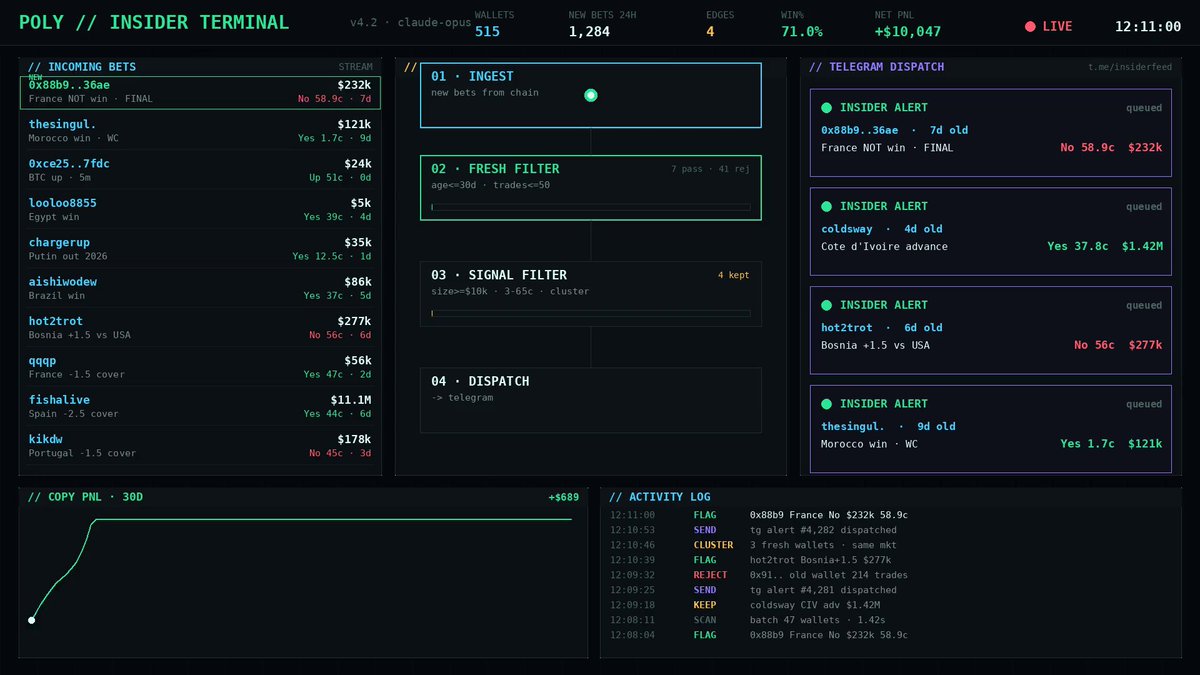The width and height of the screenshot is (1200, 675).
Task: Open the t.me/insiderfeed link
Action: 1130,67
